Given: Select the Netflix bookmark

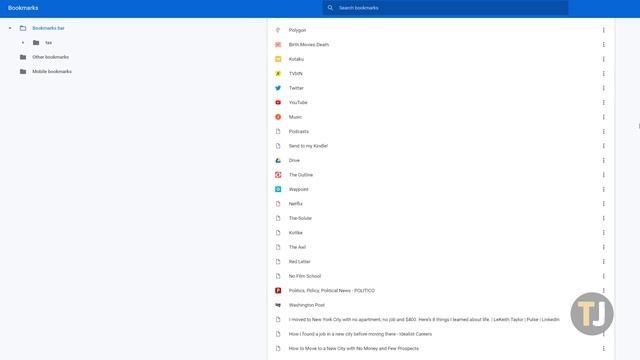Looking at the screenshot, I should point(296,204).
